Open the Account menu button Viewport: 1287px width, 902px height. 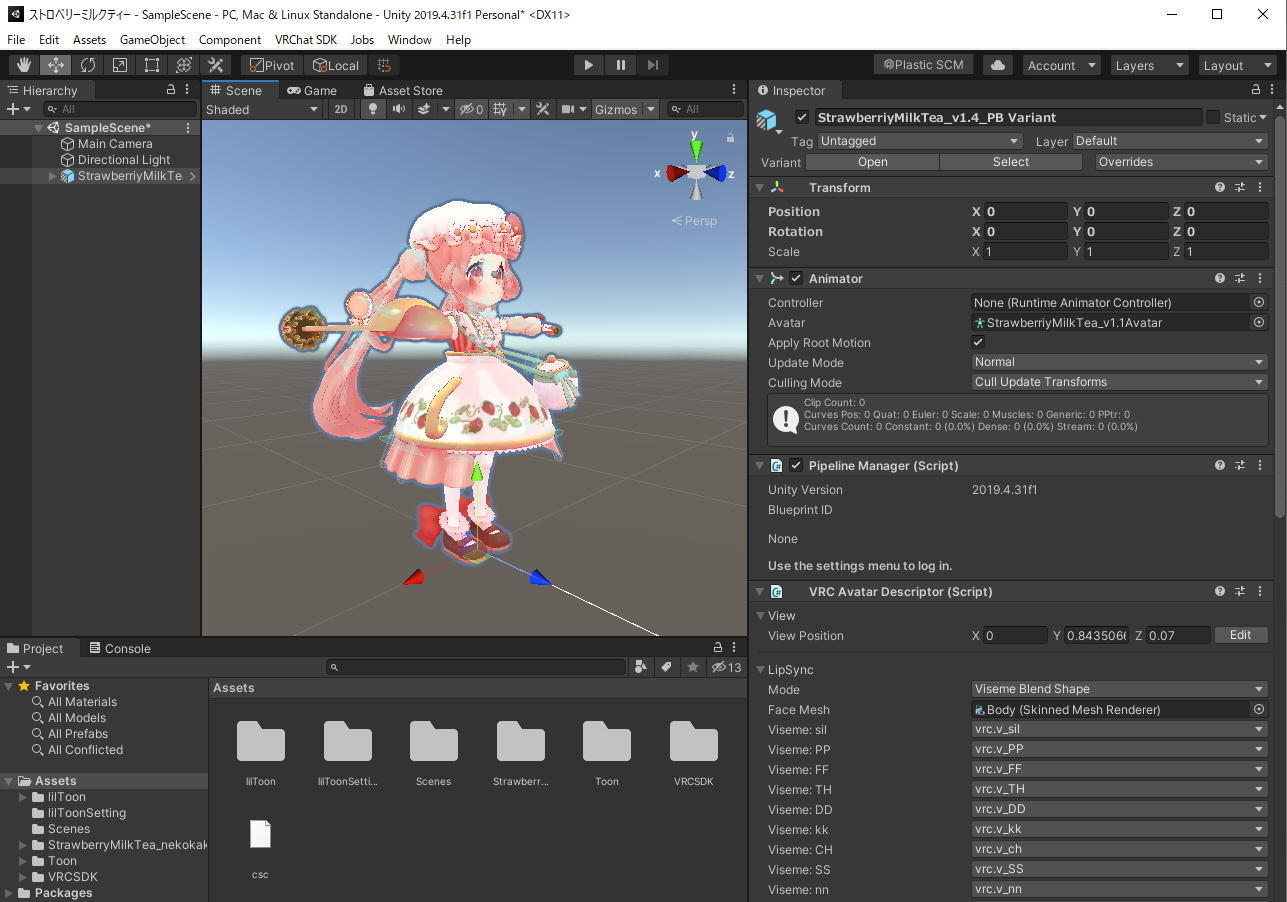click(x=1062, y=65)
